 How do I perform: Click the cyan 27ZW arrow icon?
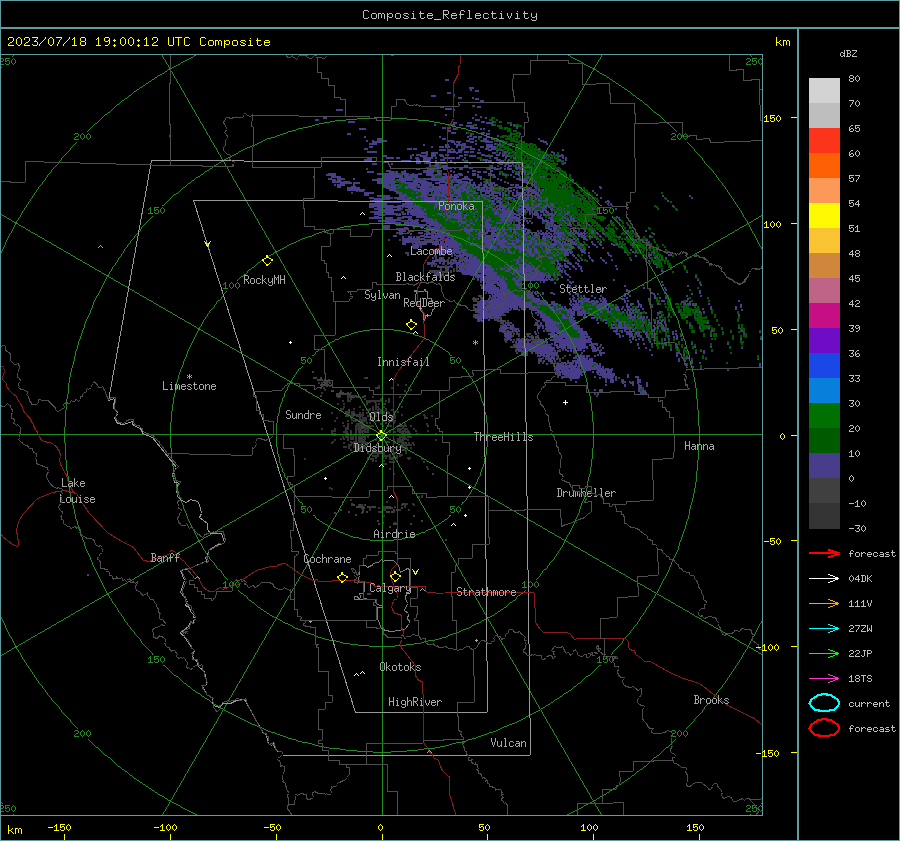pyautogui.click(x=824, y=629)
